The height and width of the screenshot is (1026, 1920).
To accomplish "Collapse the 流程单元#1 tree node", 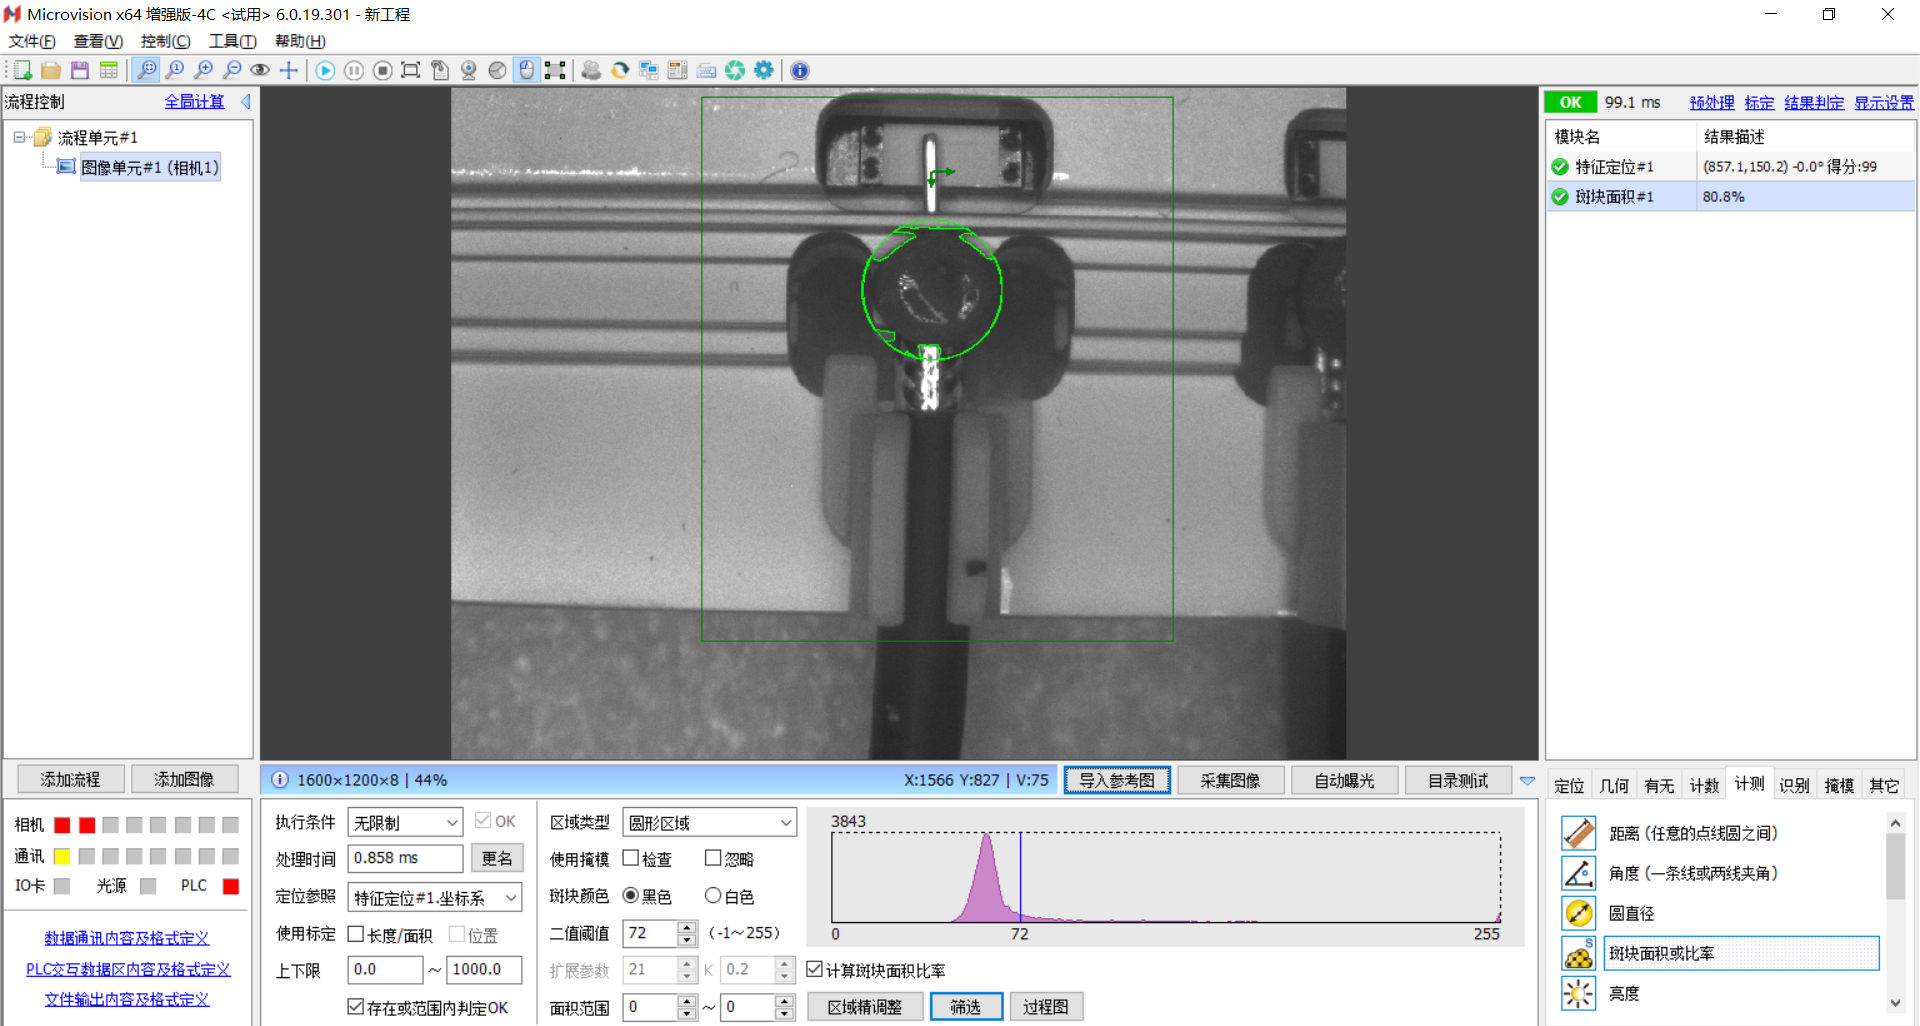I will pos(19,137).
